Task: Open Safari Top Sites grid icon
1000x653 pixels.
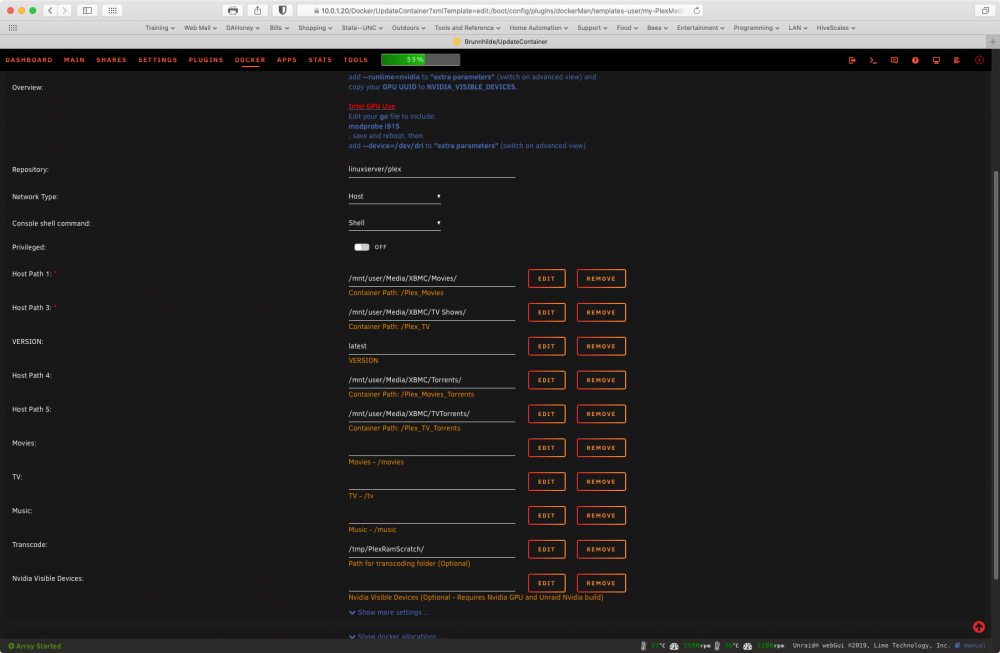Action: click(x=112, y=10)
